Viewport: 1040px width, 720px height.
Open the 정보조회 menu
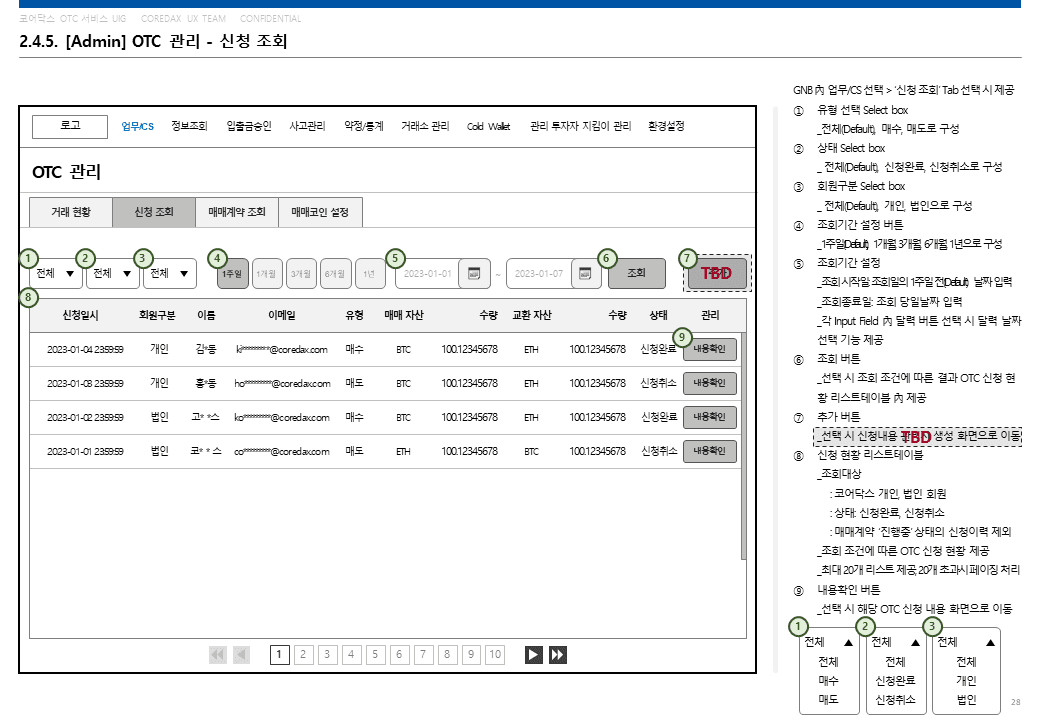189,126
